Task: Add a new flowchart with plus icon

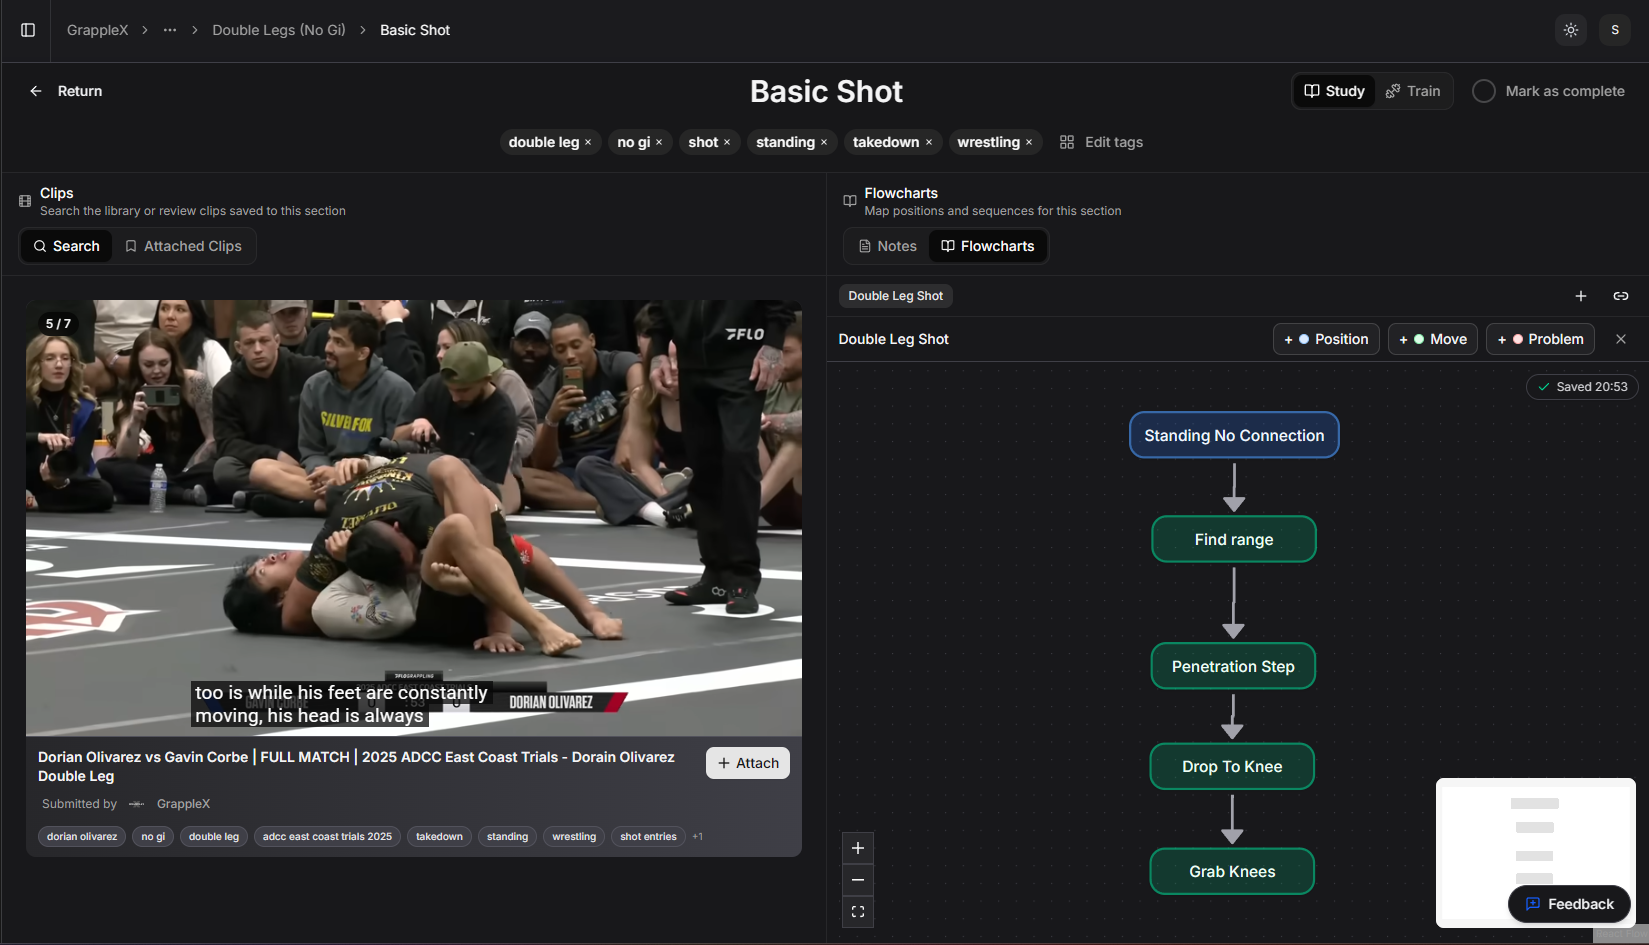Action: click(x=1581, y=296)
